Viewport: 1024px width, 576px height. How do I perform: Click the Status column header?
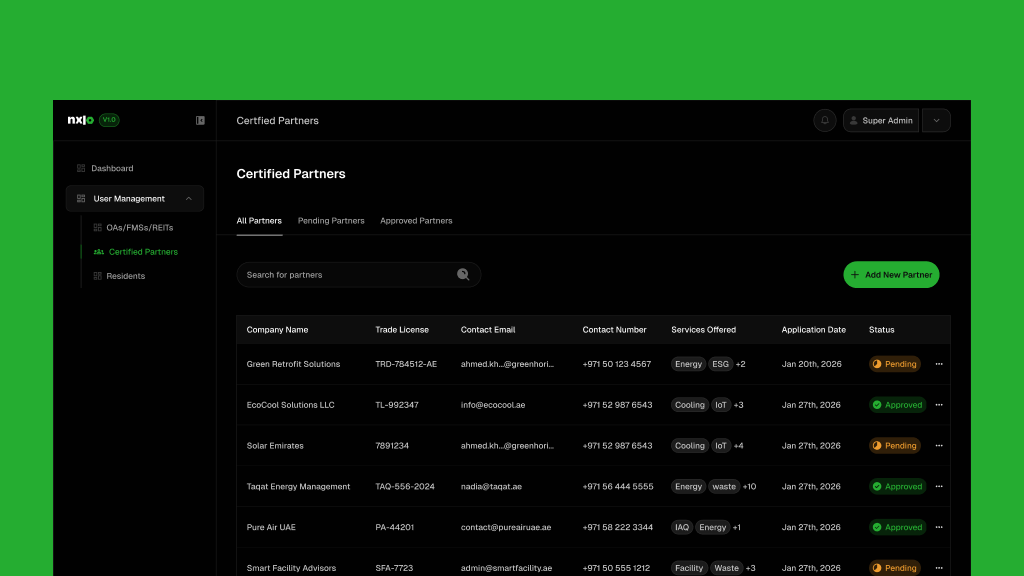point(882,330)
